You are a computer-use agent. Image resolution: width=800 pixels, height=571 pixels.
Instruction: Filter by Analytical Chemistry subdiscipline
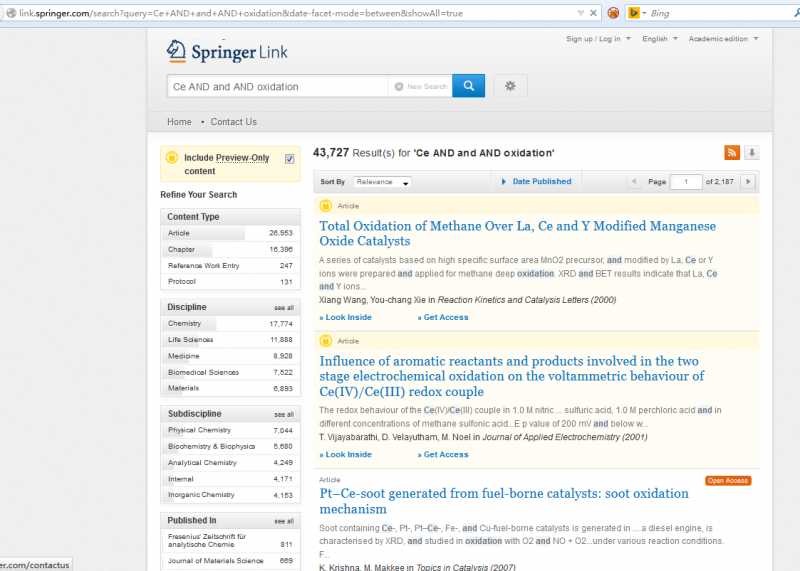pos(230,462)
